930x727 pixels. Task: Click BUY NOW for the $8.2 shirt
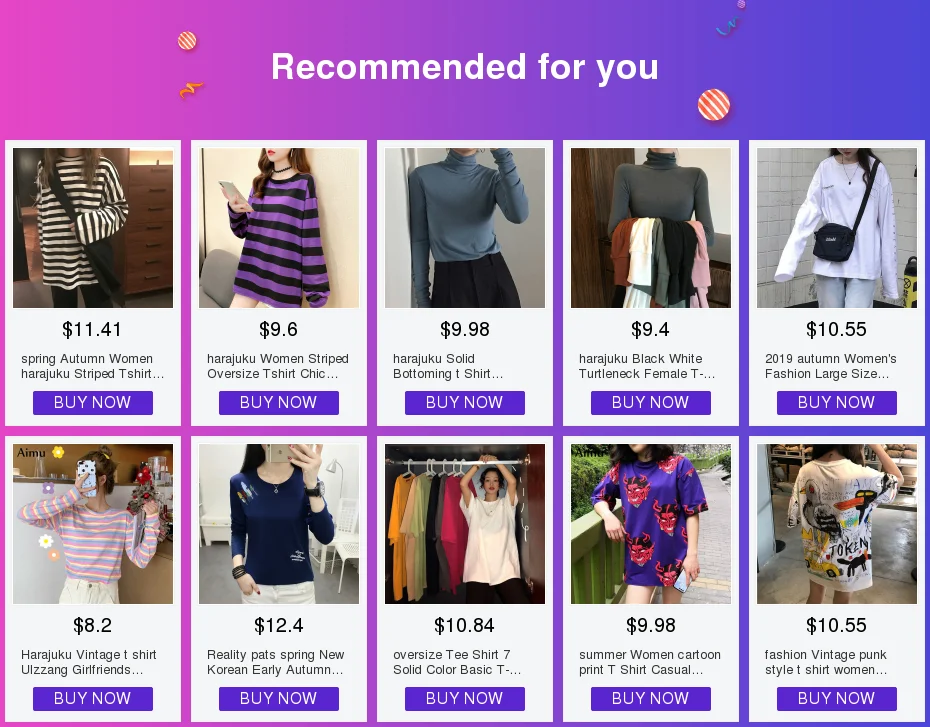93,699
